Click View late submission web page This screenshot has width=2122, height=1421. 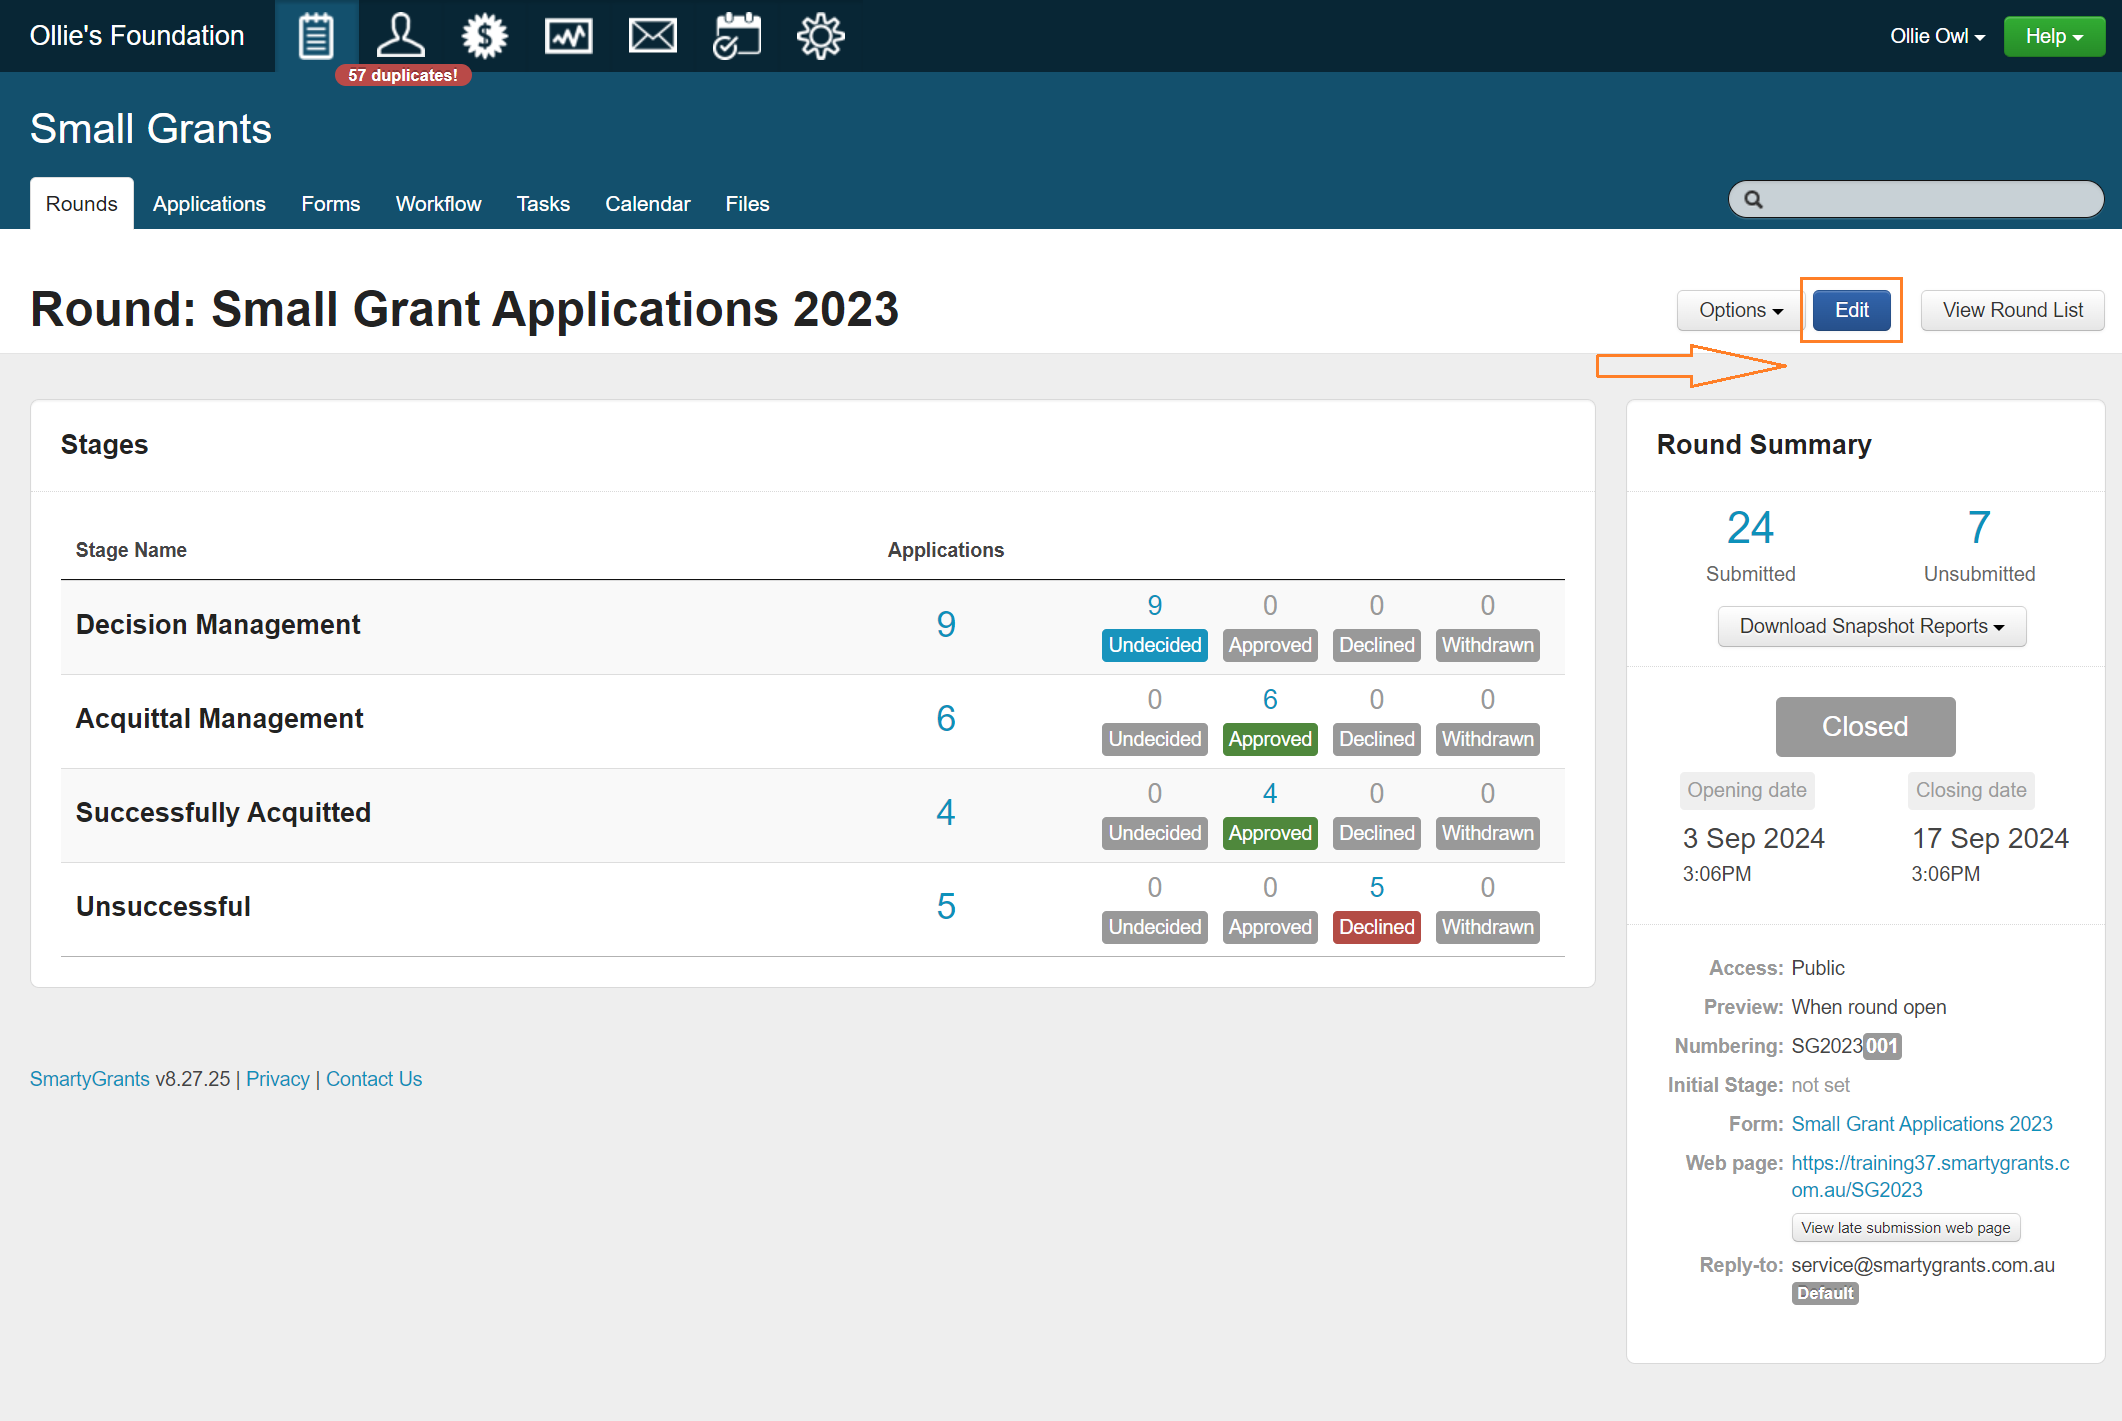point(1905,1228)
